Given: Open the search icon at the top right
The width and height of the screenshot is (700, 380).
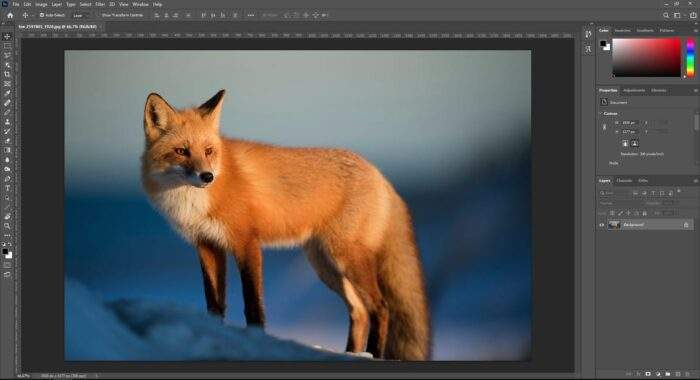Looking at the screenshot, I should (666, 15).
